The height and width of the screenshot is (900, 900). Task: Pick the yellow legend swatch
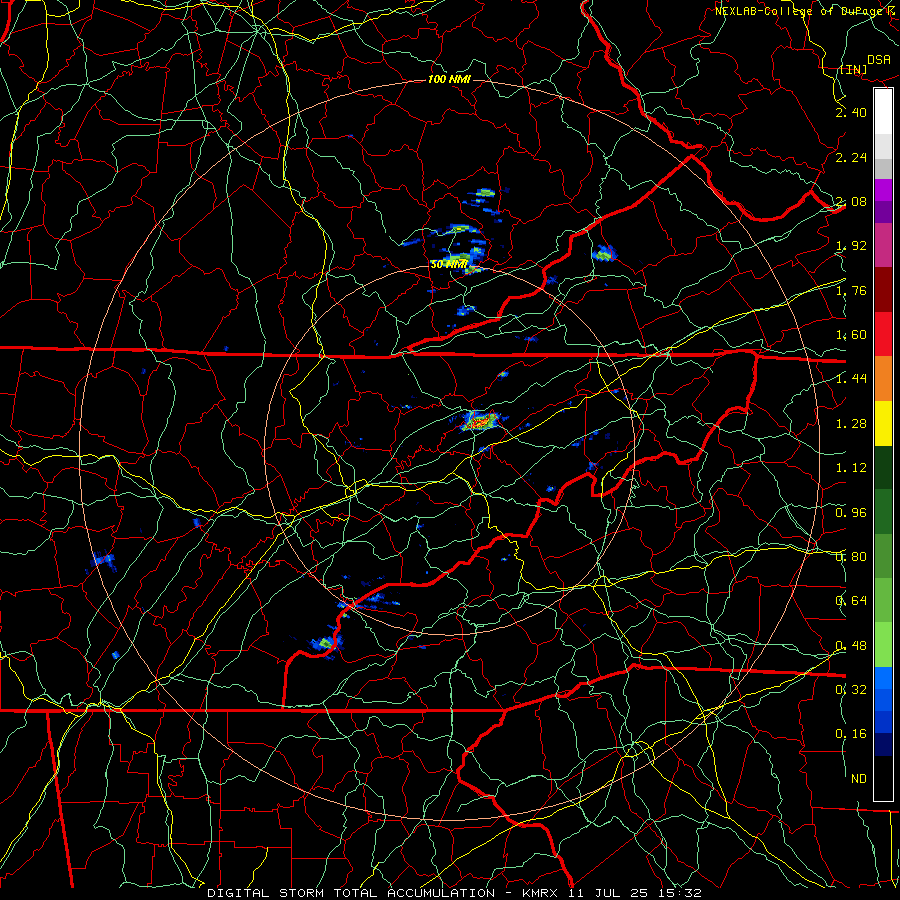click(883, 424)
